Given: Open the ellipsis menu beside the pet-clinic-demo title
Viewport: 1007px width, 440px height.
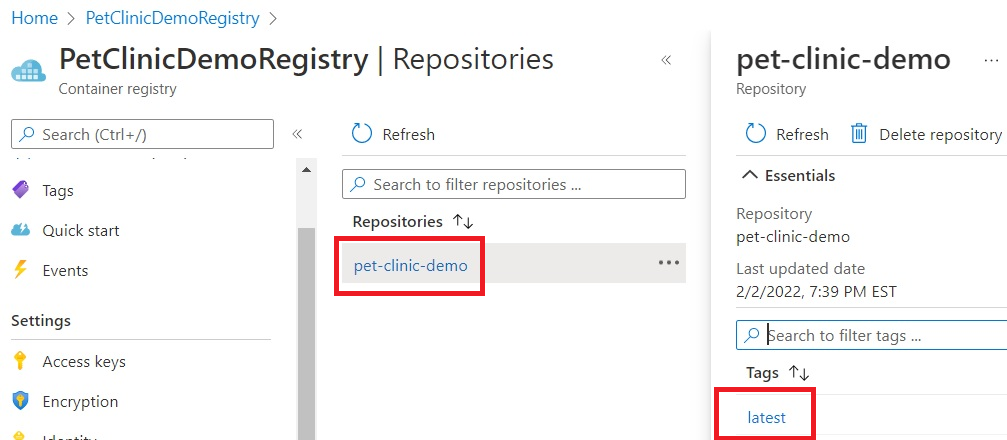Looking at the screenshot, I should pos(991,60).
